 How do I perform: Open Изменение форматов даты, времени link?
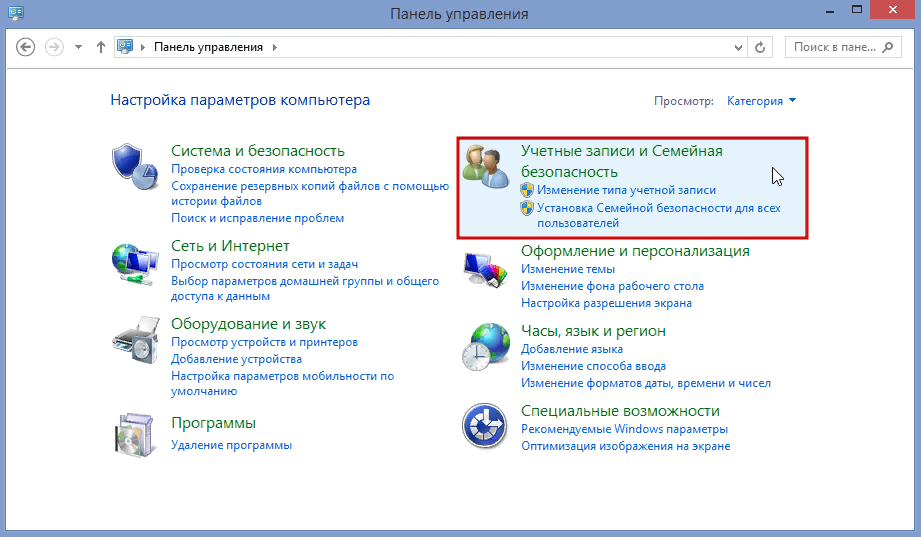coord(646,383)
